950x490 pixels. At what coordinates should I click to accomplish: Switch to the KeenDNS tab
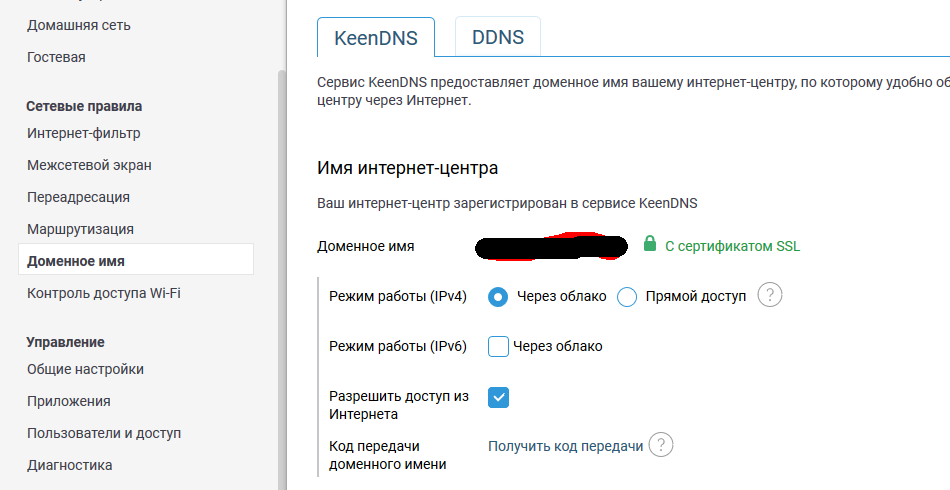(376, 40)
